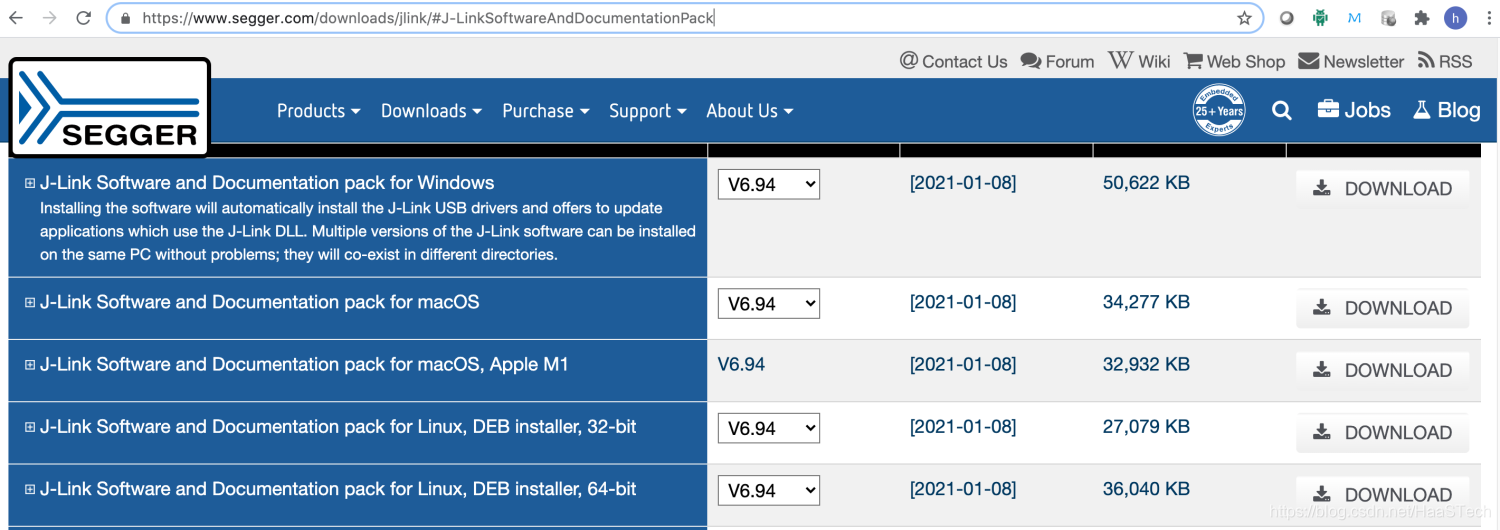Bookmark the page with the star icon
Viewport: 1500px width, 530px height.
click(x=1245, y=18)
